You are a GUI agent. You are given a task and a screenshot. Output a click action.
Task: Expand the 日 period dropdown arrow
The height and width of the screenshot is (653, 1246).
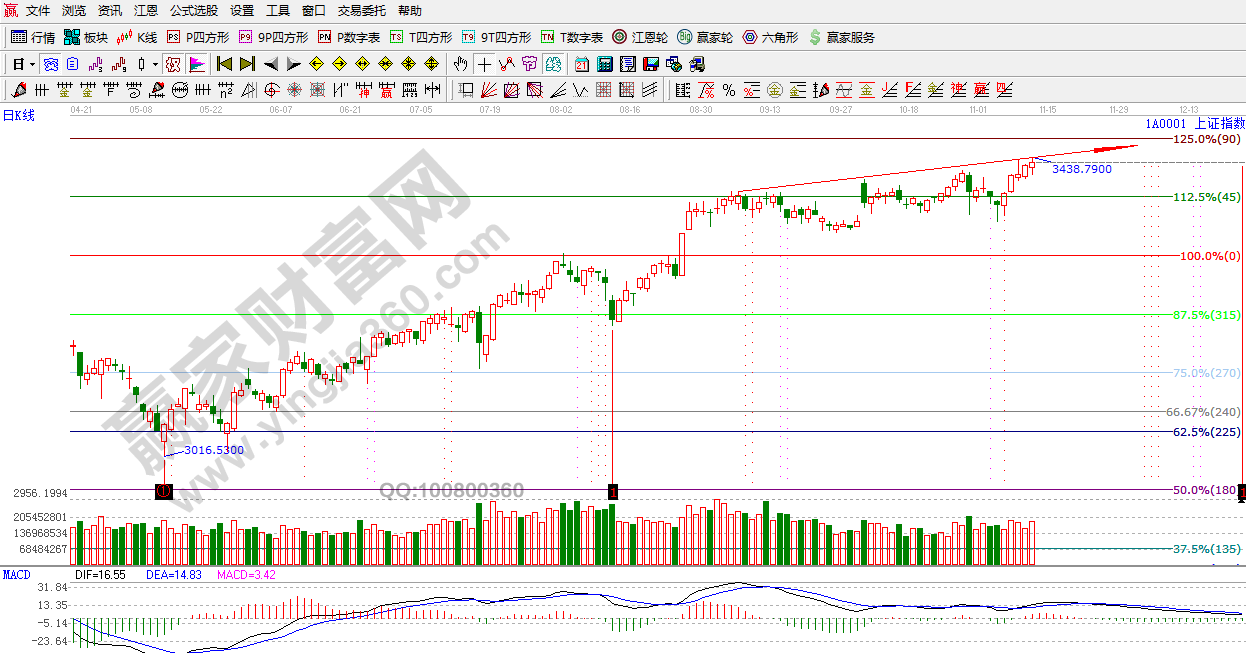click(32, 64)
